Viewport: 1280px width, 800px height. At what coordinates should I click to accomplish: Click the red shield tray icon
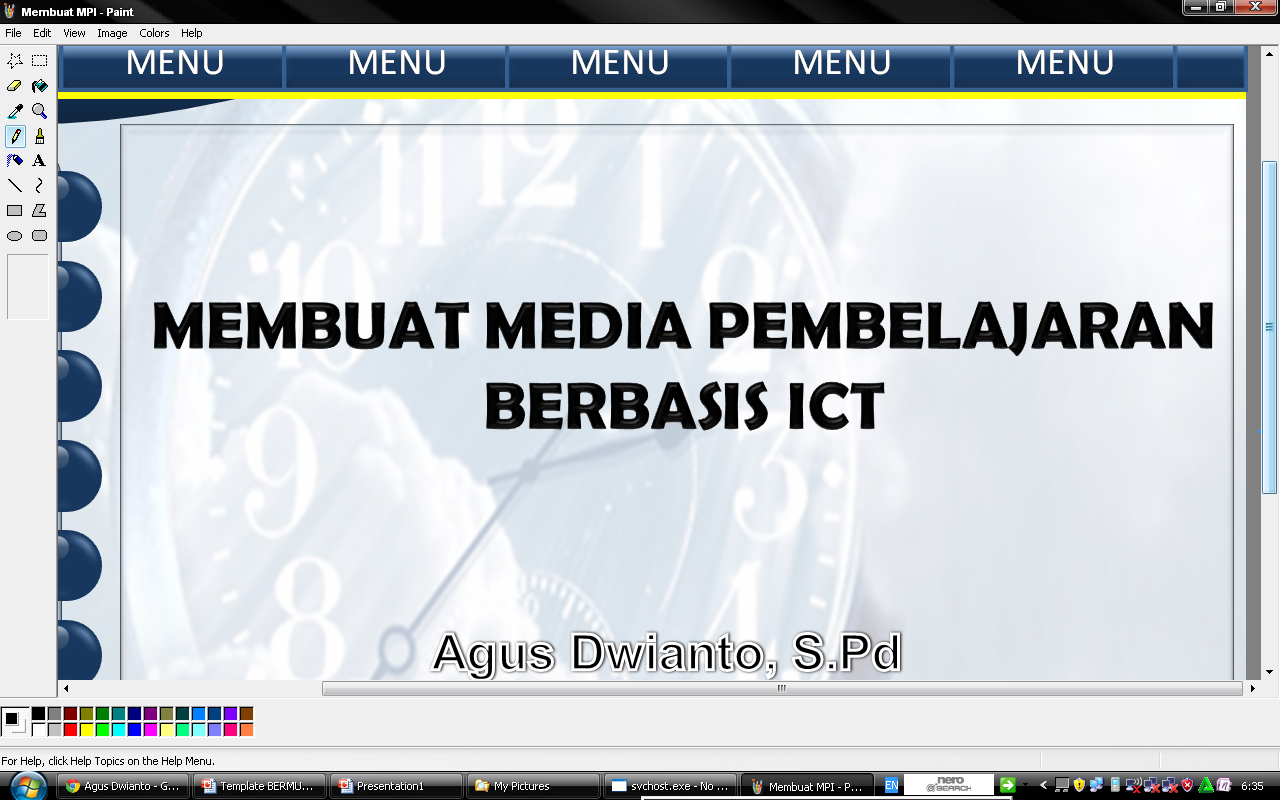click(x=1188, y=786)
